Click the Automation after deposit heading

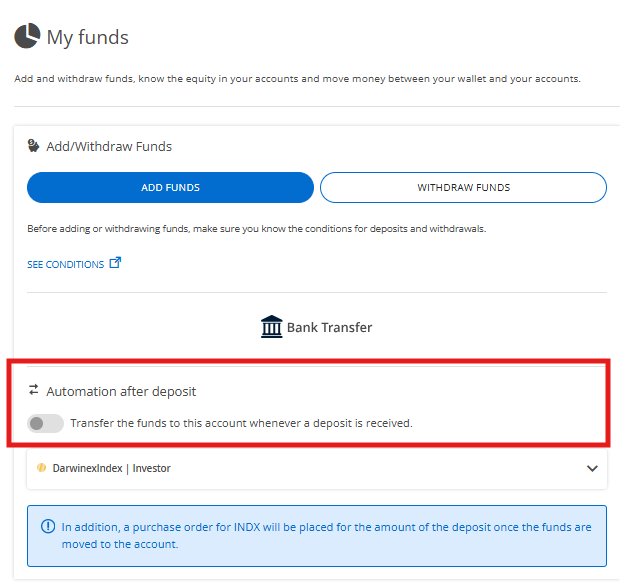tap(121, 392)
